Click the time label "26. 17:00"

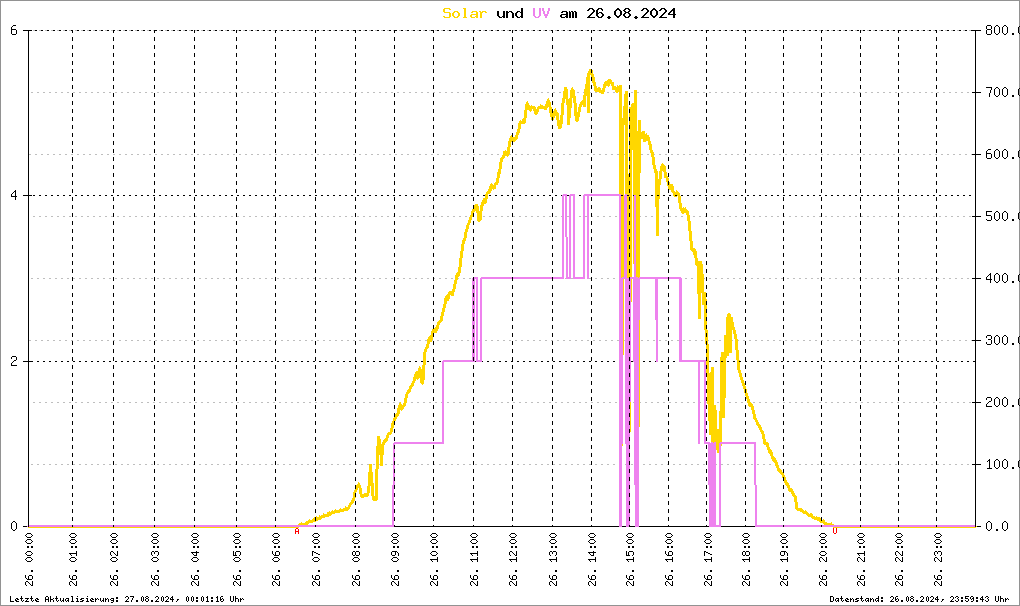point(708,559)
